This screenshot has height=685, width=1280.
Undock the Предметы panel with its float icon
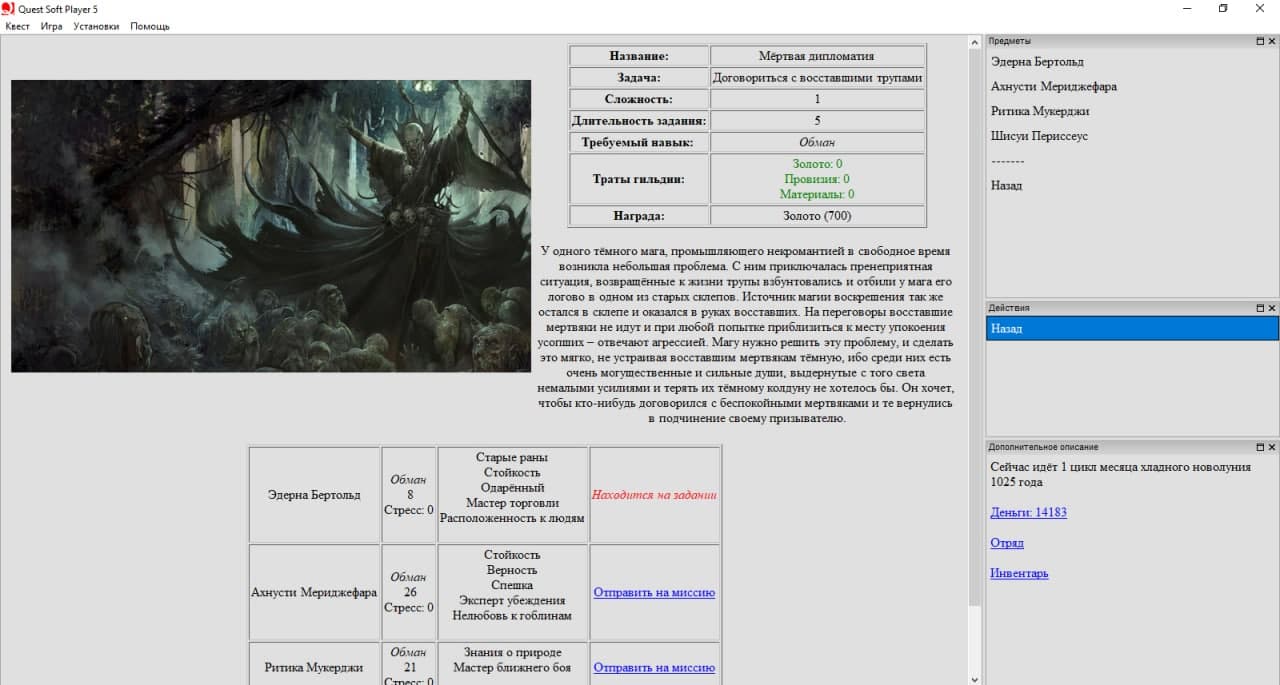[x=1260, y=41]
